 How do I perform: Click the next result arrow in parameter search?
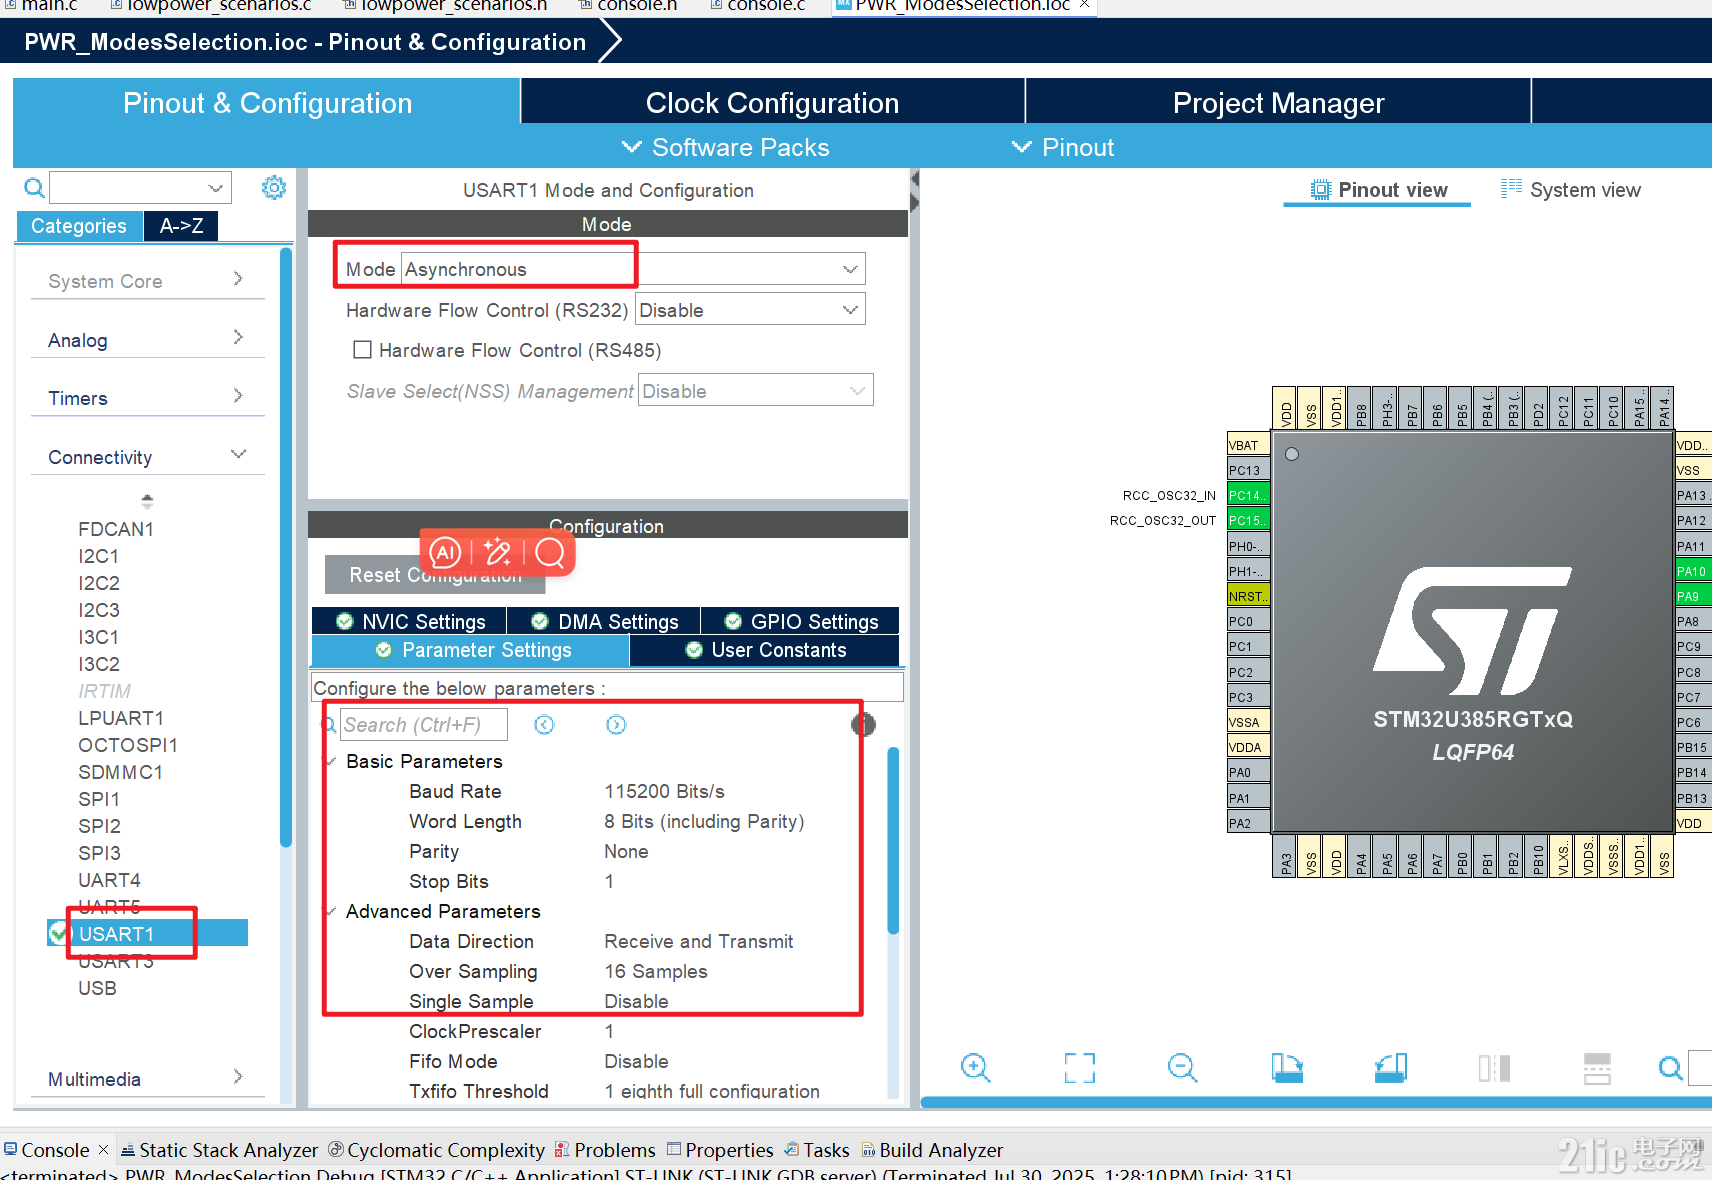click(x=616, y=725)
